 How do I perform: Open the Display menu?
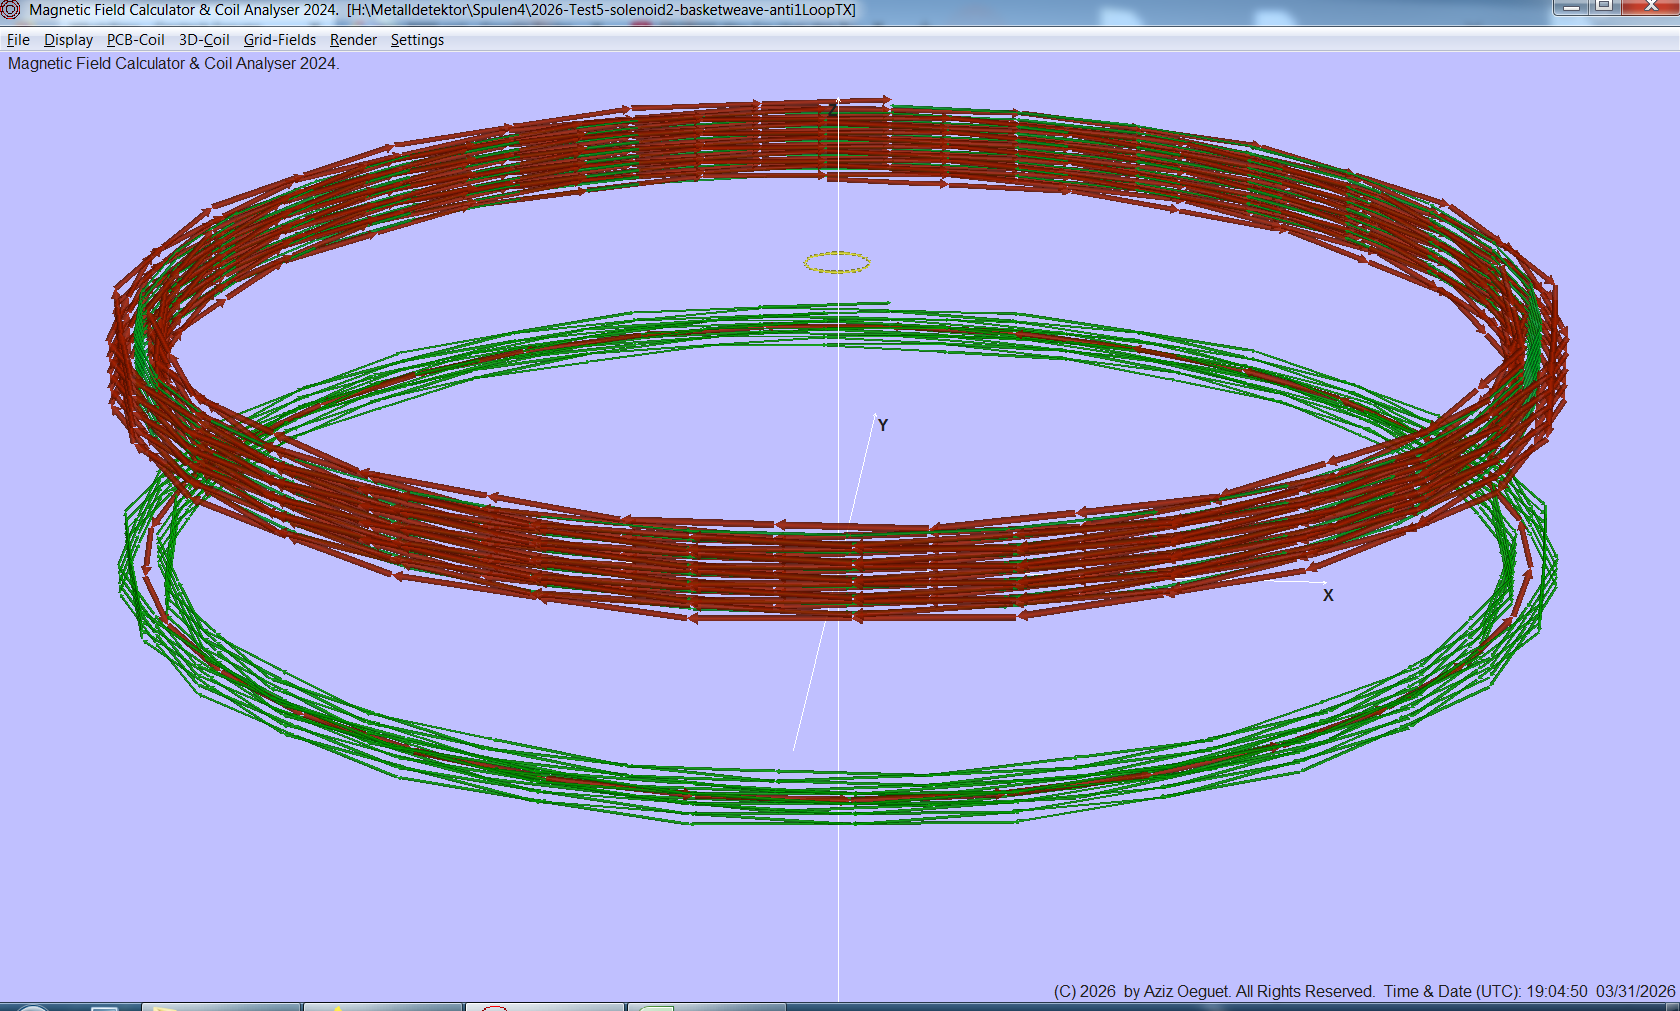[68, 40]
